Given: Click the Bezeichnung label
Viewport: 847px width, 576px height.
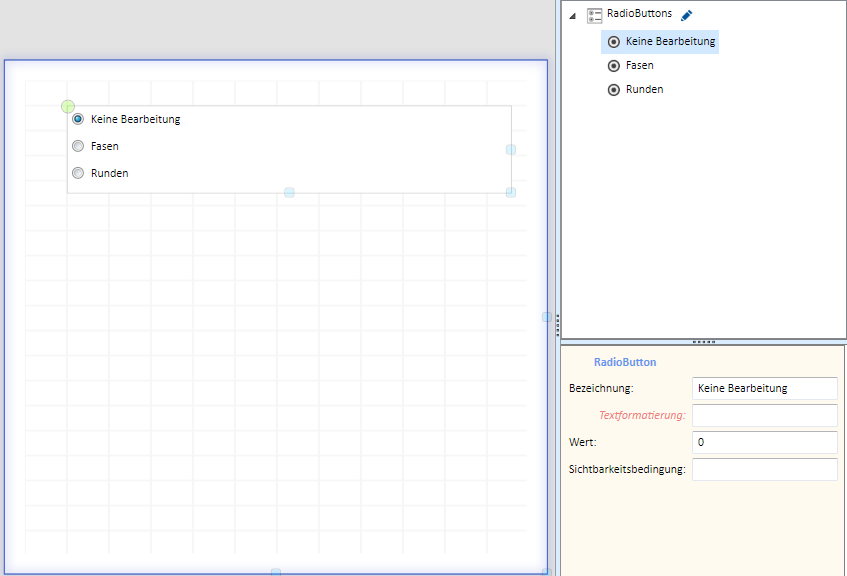Looking at the screenshot, I should coord(601,389).
